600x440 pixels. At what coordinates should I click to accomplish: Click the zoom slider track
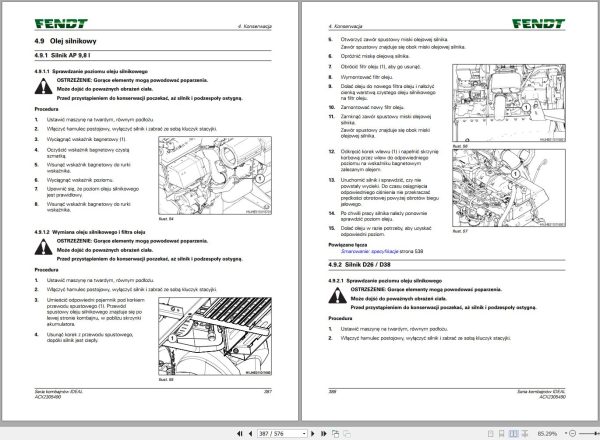[x=589, y=433]
